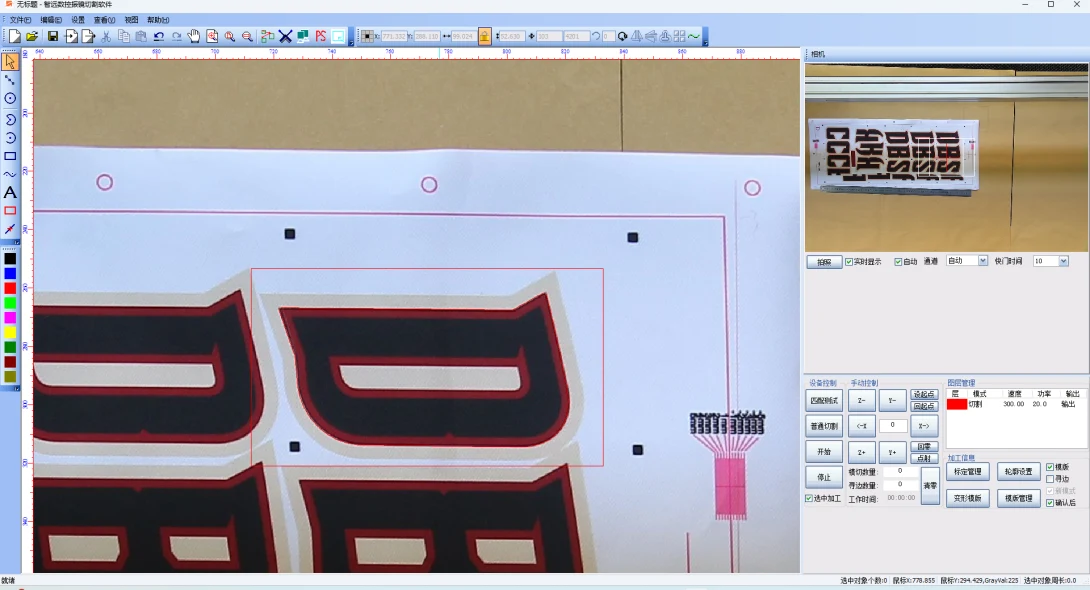Activate the pan hand tool
This screenshot has width=1090, height=590.
194,37
